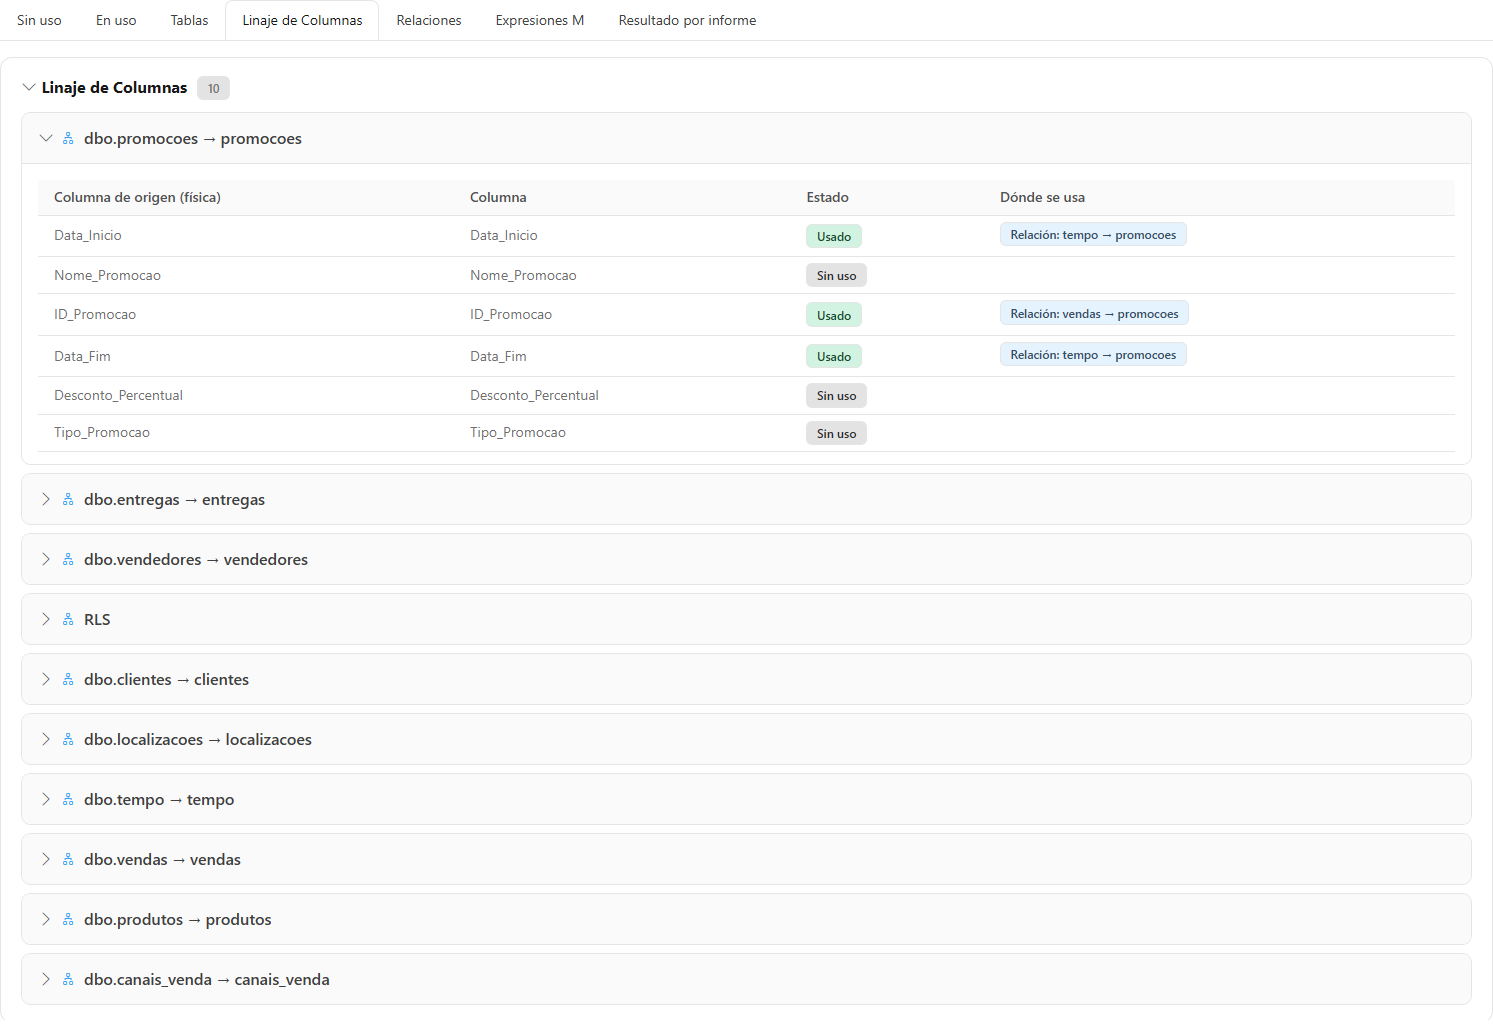This screenshot has width=1493, height=1024.
Task: Click the Relación: tempo → promocoes tag for Data_Inicio
Action: coord(1093,235)
